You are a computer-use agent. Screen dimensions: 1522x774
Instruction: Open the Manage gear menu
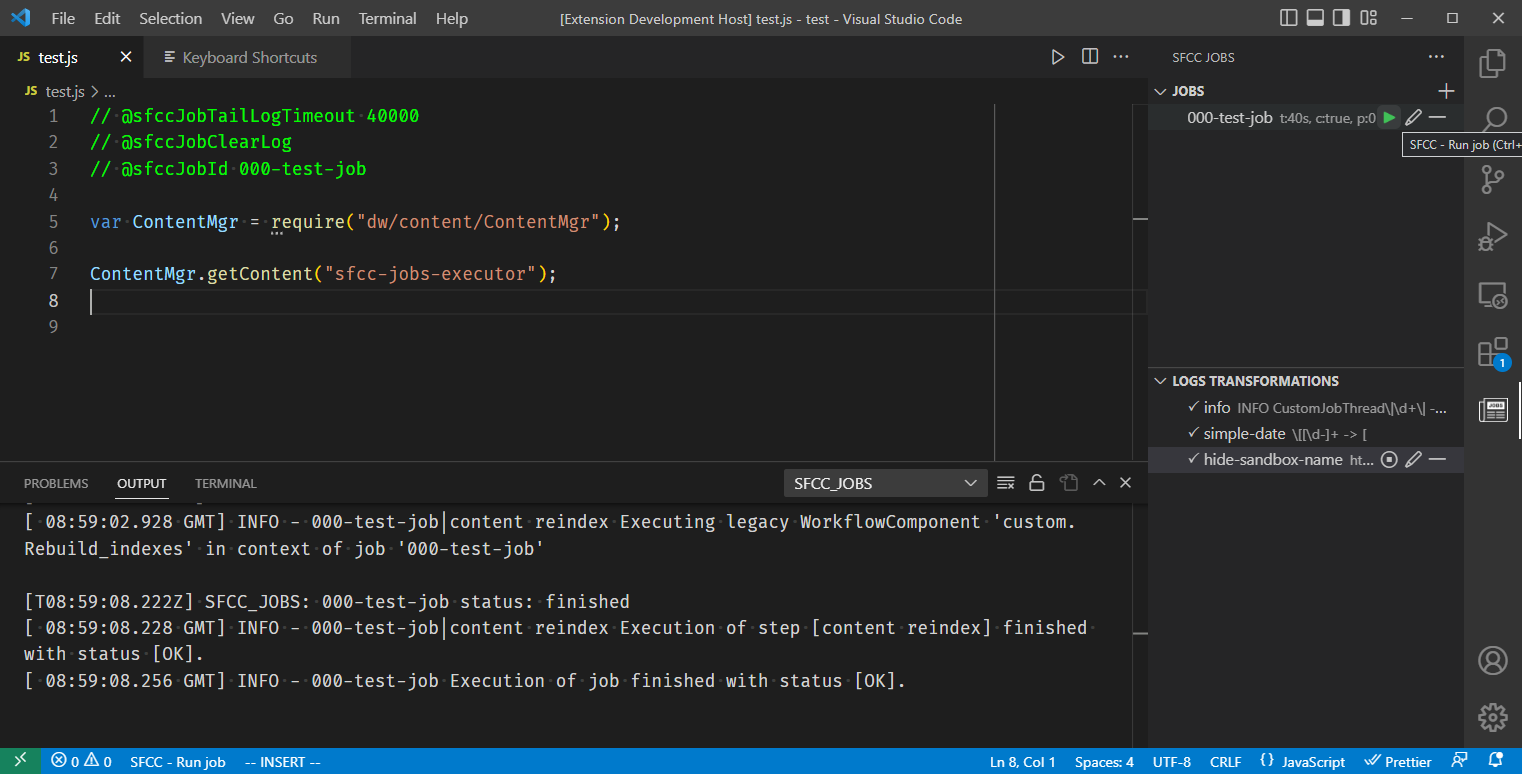tap(1493, 716)
